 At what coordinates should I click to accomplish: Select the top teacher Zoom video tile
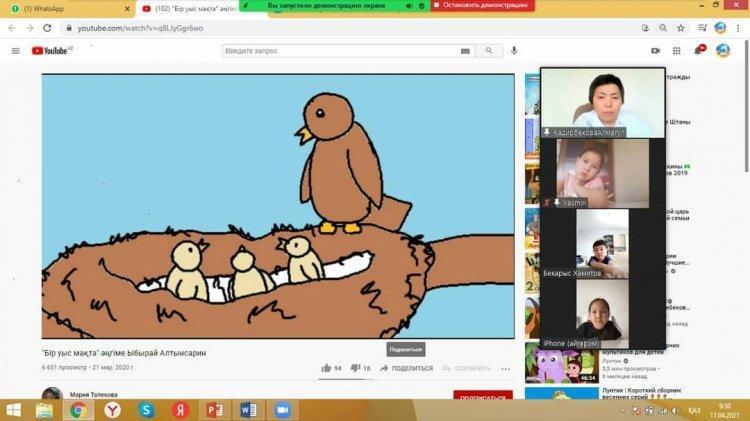603,103
